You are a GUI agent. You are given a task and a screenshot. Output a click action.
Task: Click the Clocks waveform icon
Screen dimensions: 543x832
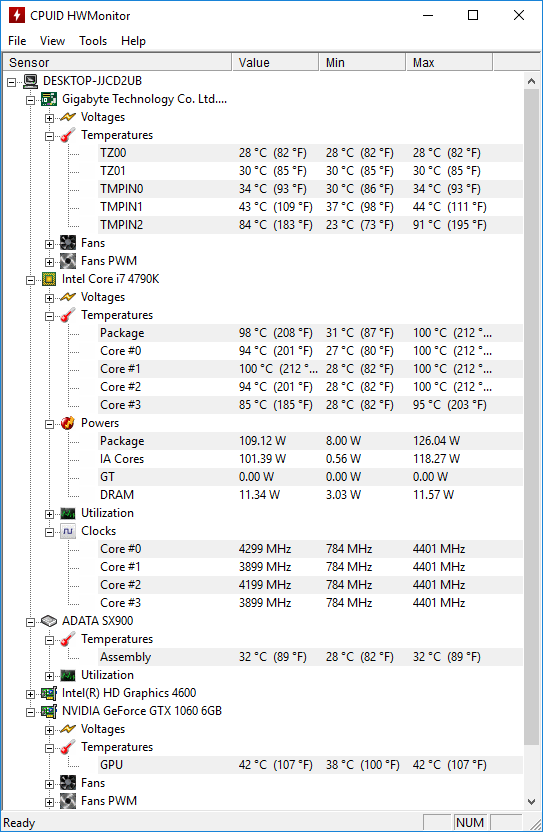[x=68, y=531]
